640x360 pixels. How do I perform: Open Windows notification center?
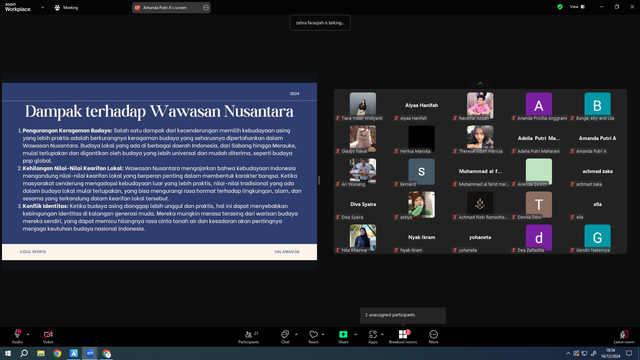pyautogui.click(x=629, y=353)
